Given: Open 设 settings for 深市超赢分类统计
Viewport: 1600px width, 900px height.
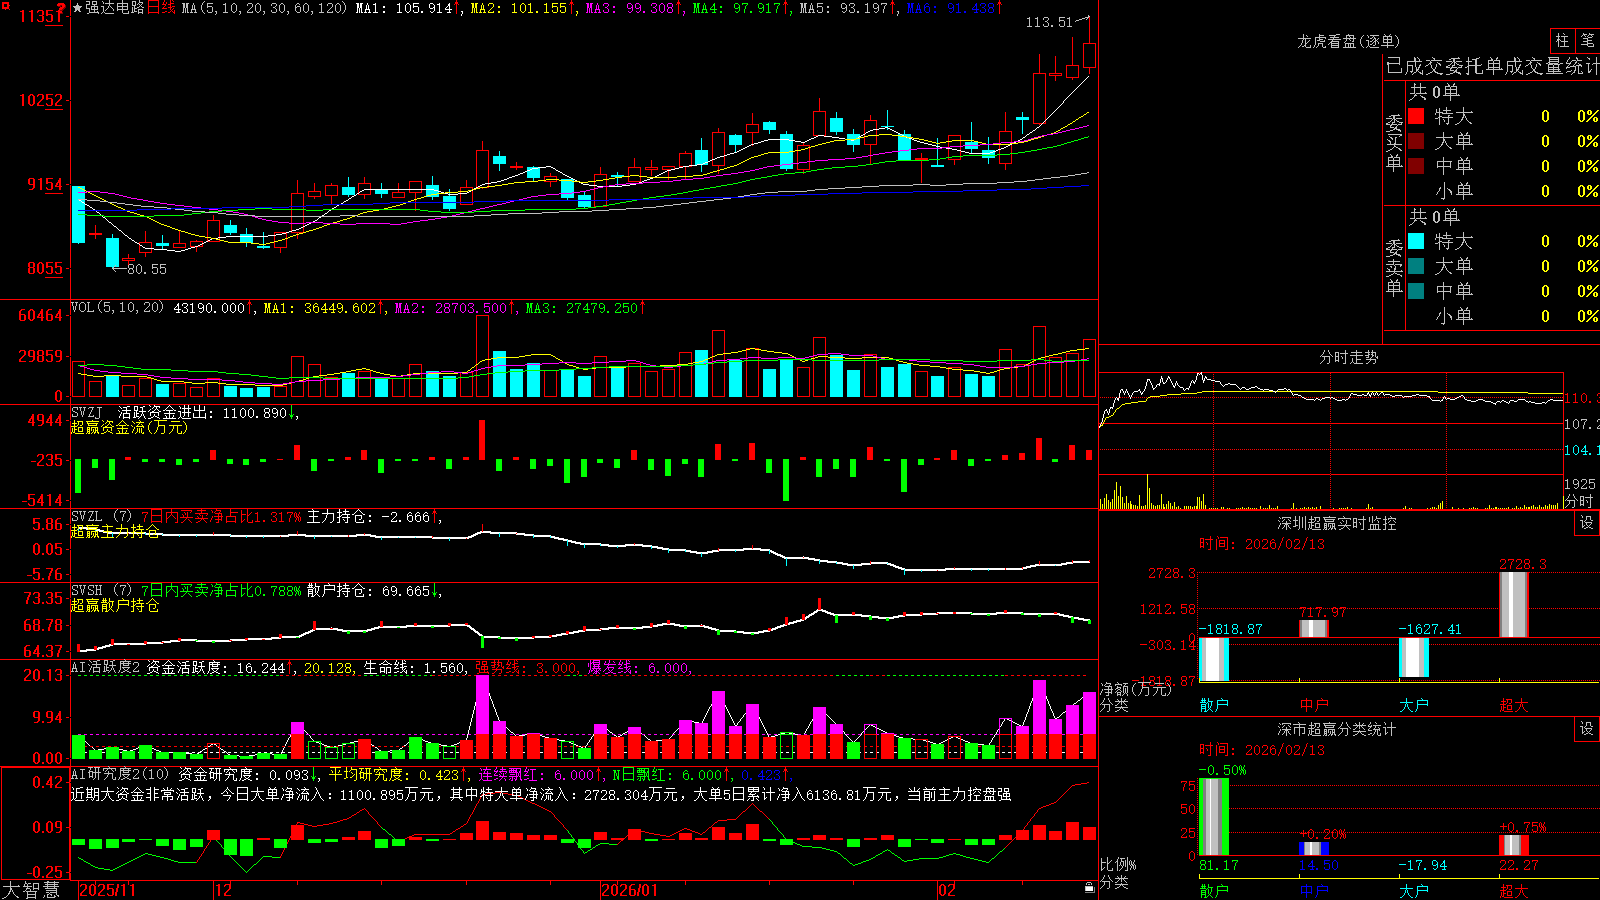Looking at the screenshot, I should 1587,729.
